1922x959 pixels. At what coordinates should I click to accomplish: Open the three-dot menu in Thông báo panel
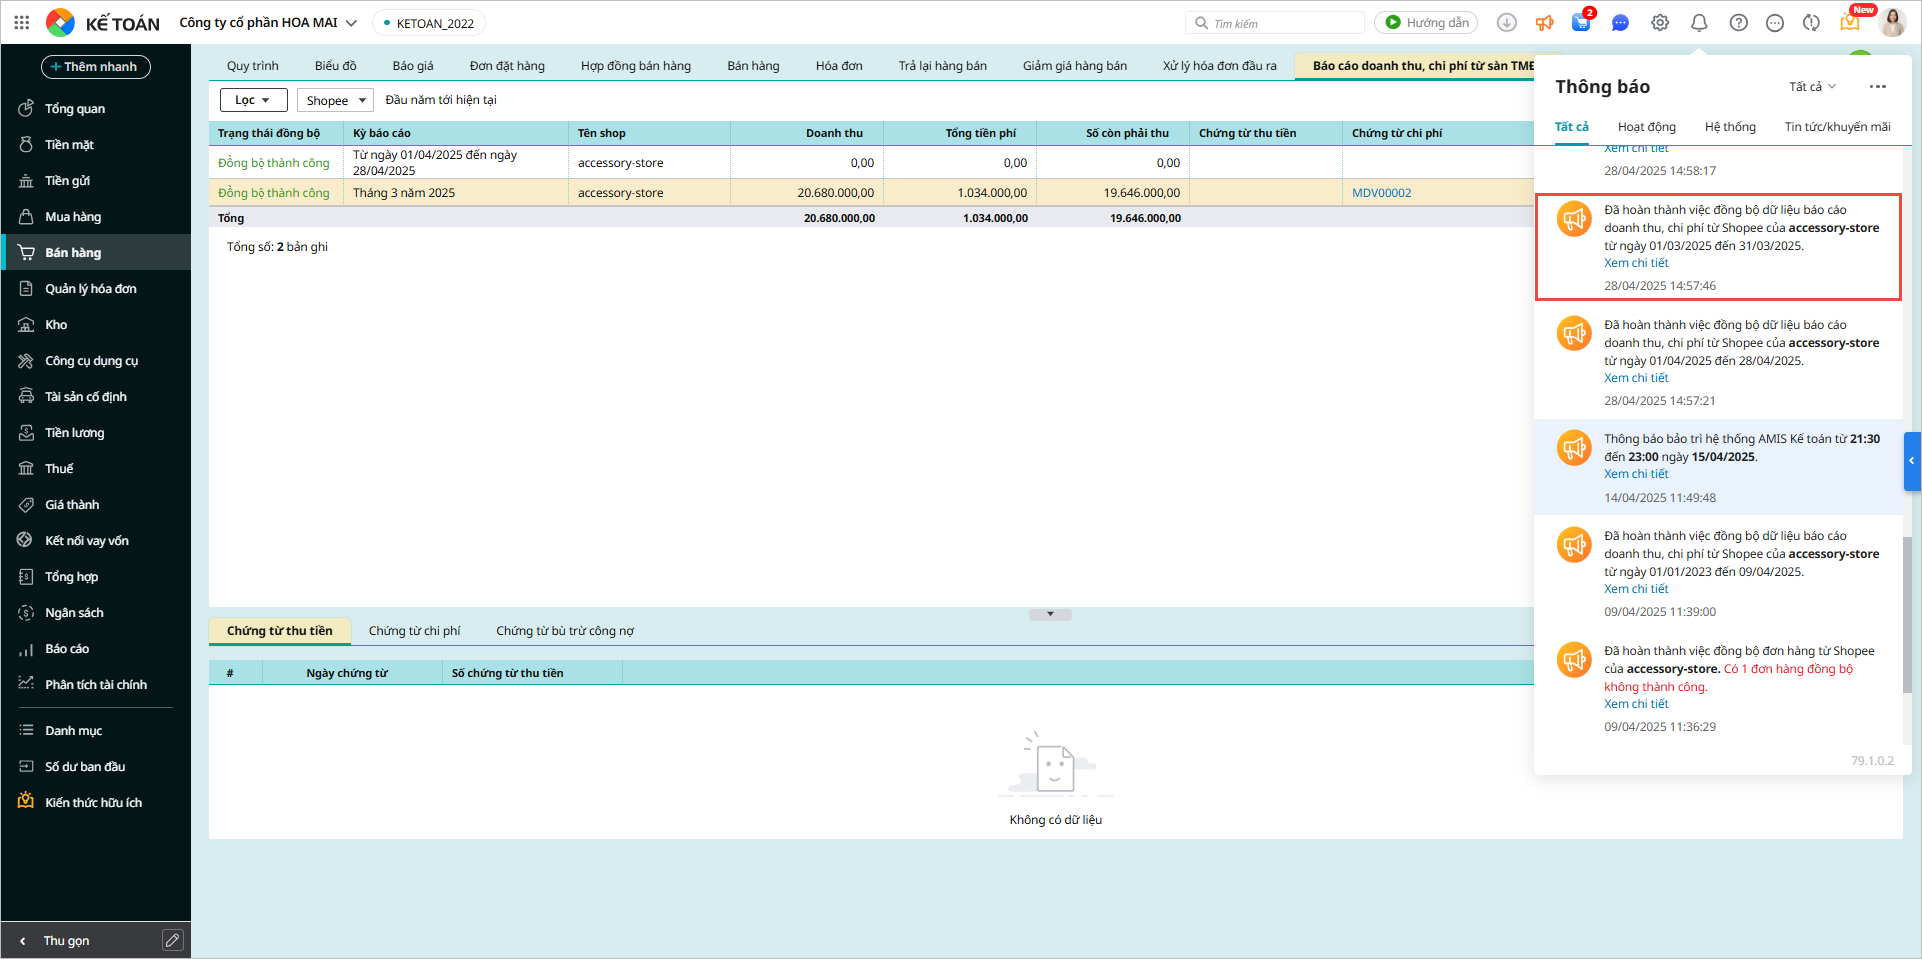pyautogui.click(x=1877, y=87)
